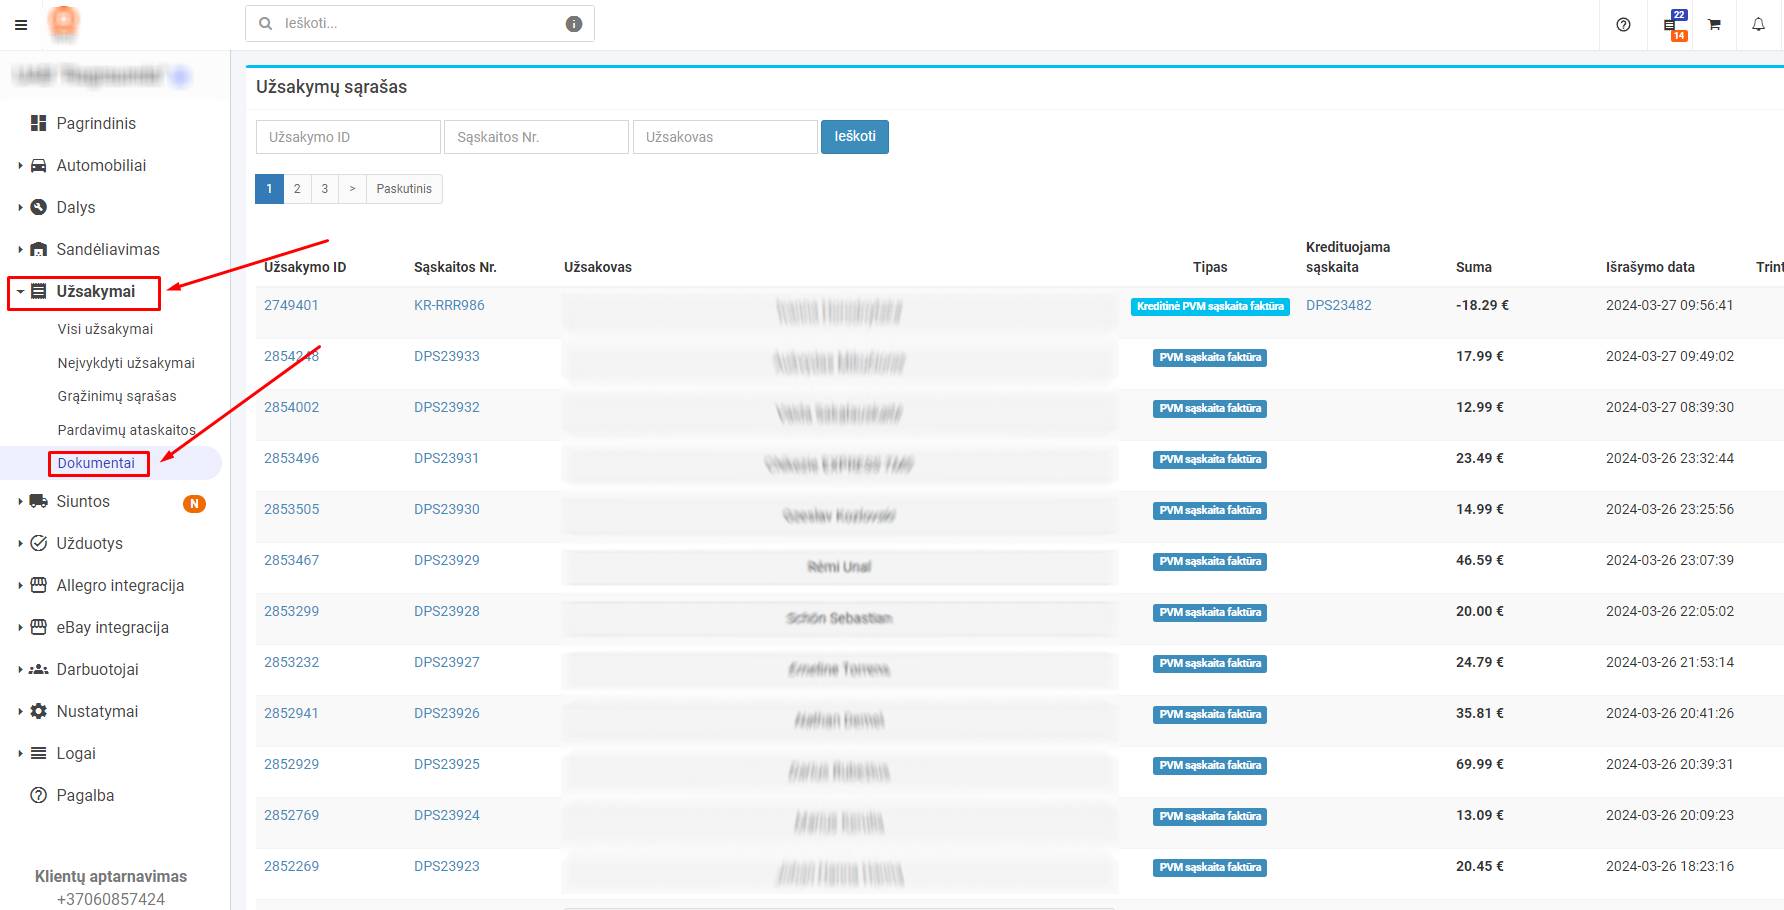Open order 2749401 details
This screenshot has width=1784, height=910.
[291, 305]
